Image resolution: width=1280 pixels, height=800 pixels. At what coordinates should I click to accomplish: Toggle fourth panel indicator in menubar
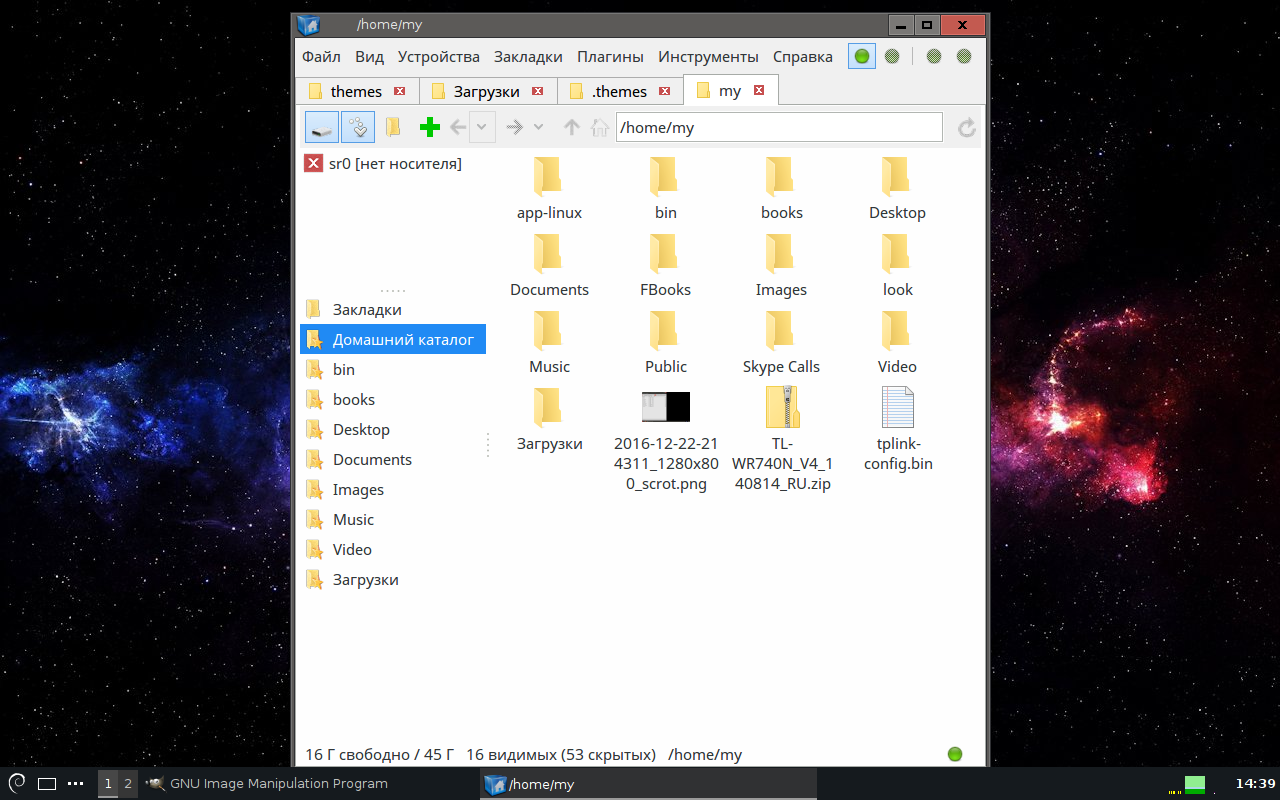coord(964,56)
